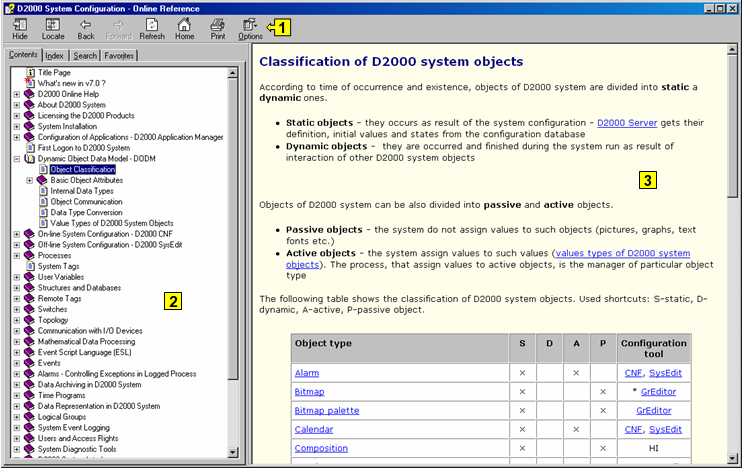The width and height of the screenshot is (743, 469).
Task: Collapse the Dynamic Object Data Model node
Action: (x=17, y=159)
